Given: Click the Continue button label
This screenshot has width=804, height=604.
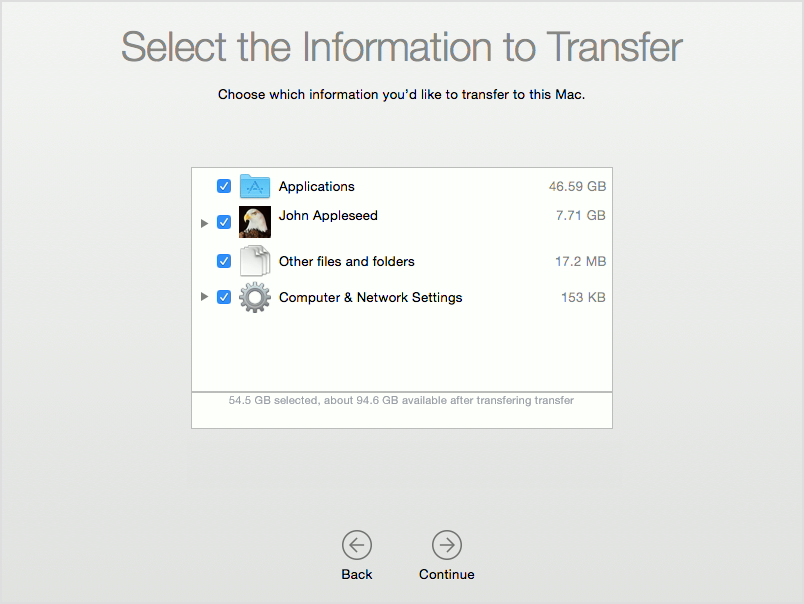Looking at the screenshot, I should coord(447,574).
